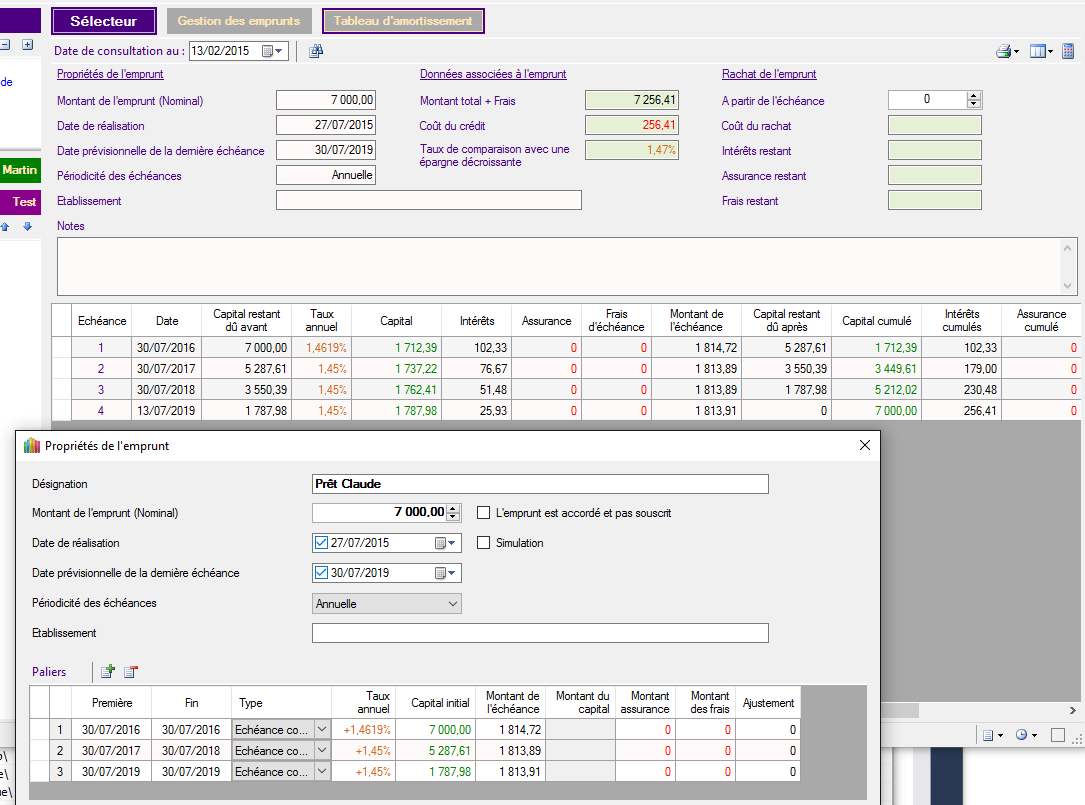Image resolution: width=1085 pixels, height=805 pixels.
Task: Click the Sélecteur button
Action: [105, 21]
